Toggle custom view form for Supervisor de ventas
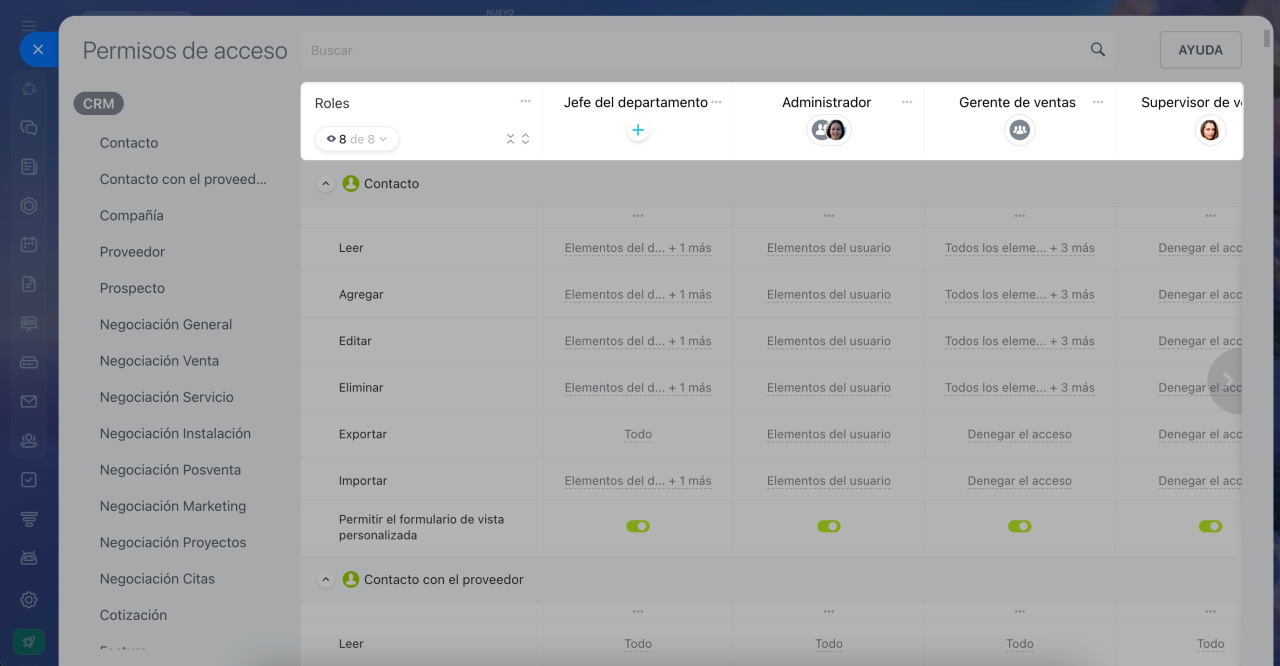This screenshot has width=1280, height=666. click(x=1210, y=526)
